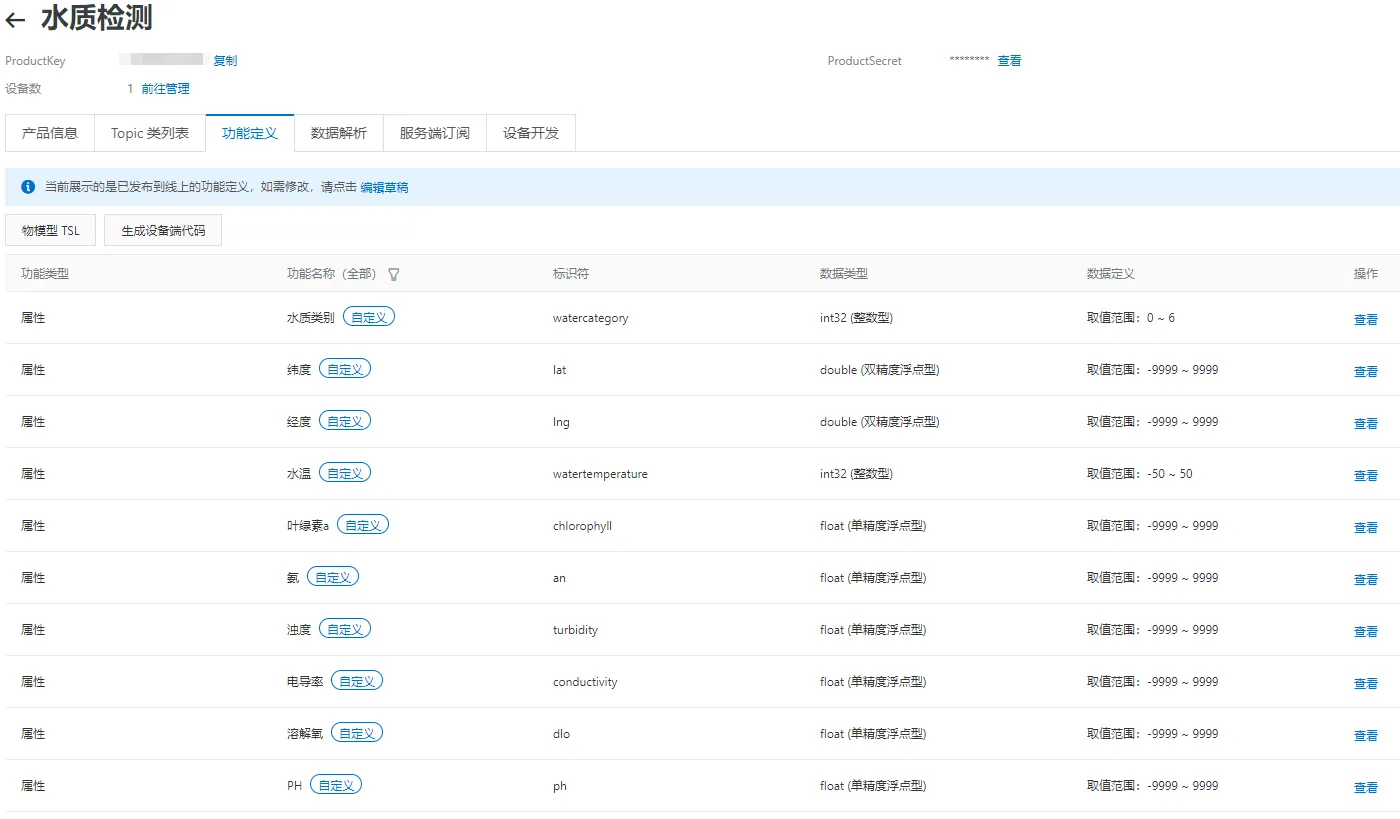Select the watertemperature identifier text
Image resolution: width=1400 pixels, height=819 pixels.
pos(600,474)
